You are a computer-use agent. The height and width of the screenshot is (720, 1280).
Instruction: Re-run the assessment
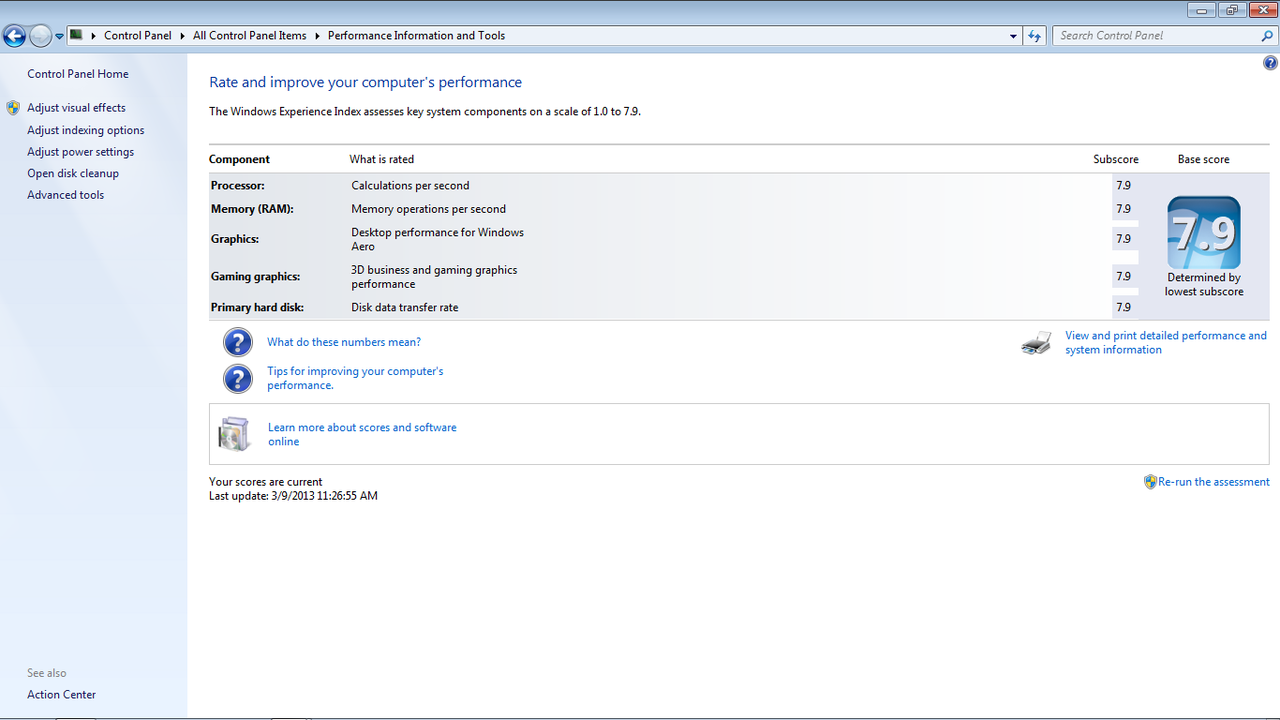tap(1214, 482)
